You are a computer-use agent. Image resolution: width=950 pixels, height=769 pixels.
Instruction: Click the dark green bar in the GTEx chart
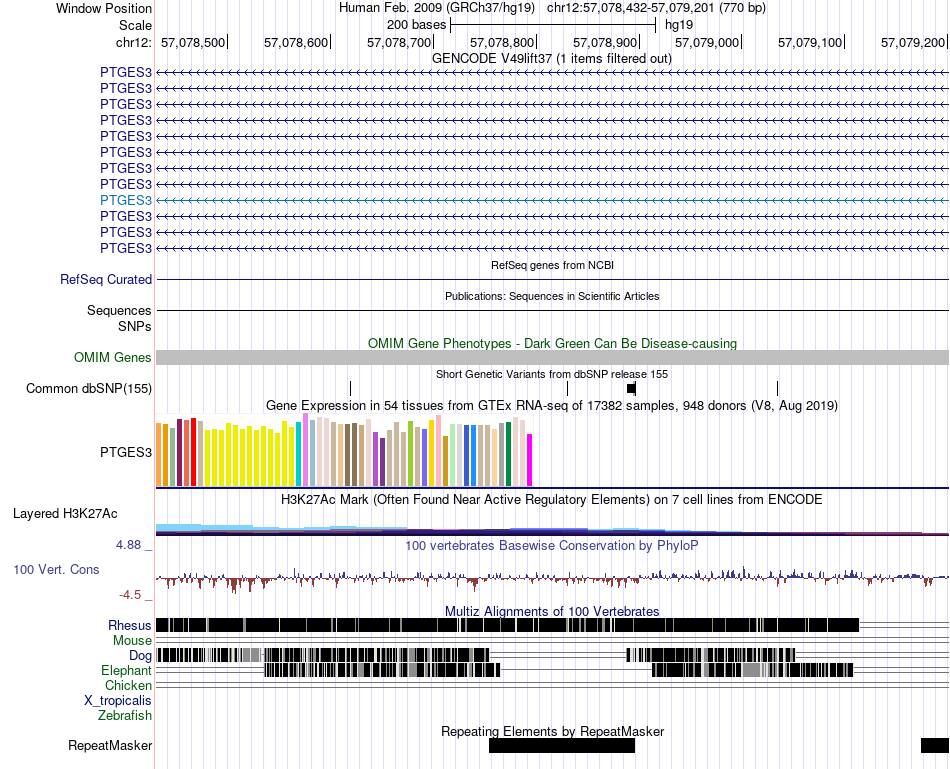(509, 454)
